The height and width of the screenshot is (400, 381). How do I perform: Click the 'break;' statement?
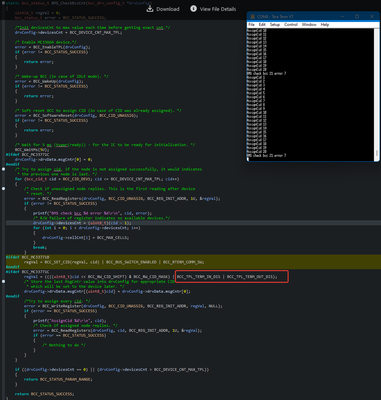click(x=40, y=247)
